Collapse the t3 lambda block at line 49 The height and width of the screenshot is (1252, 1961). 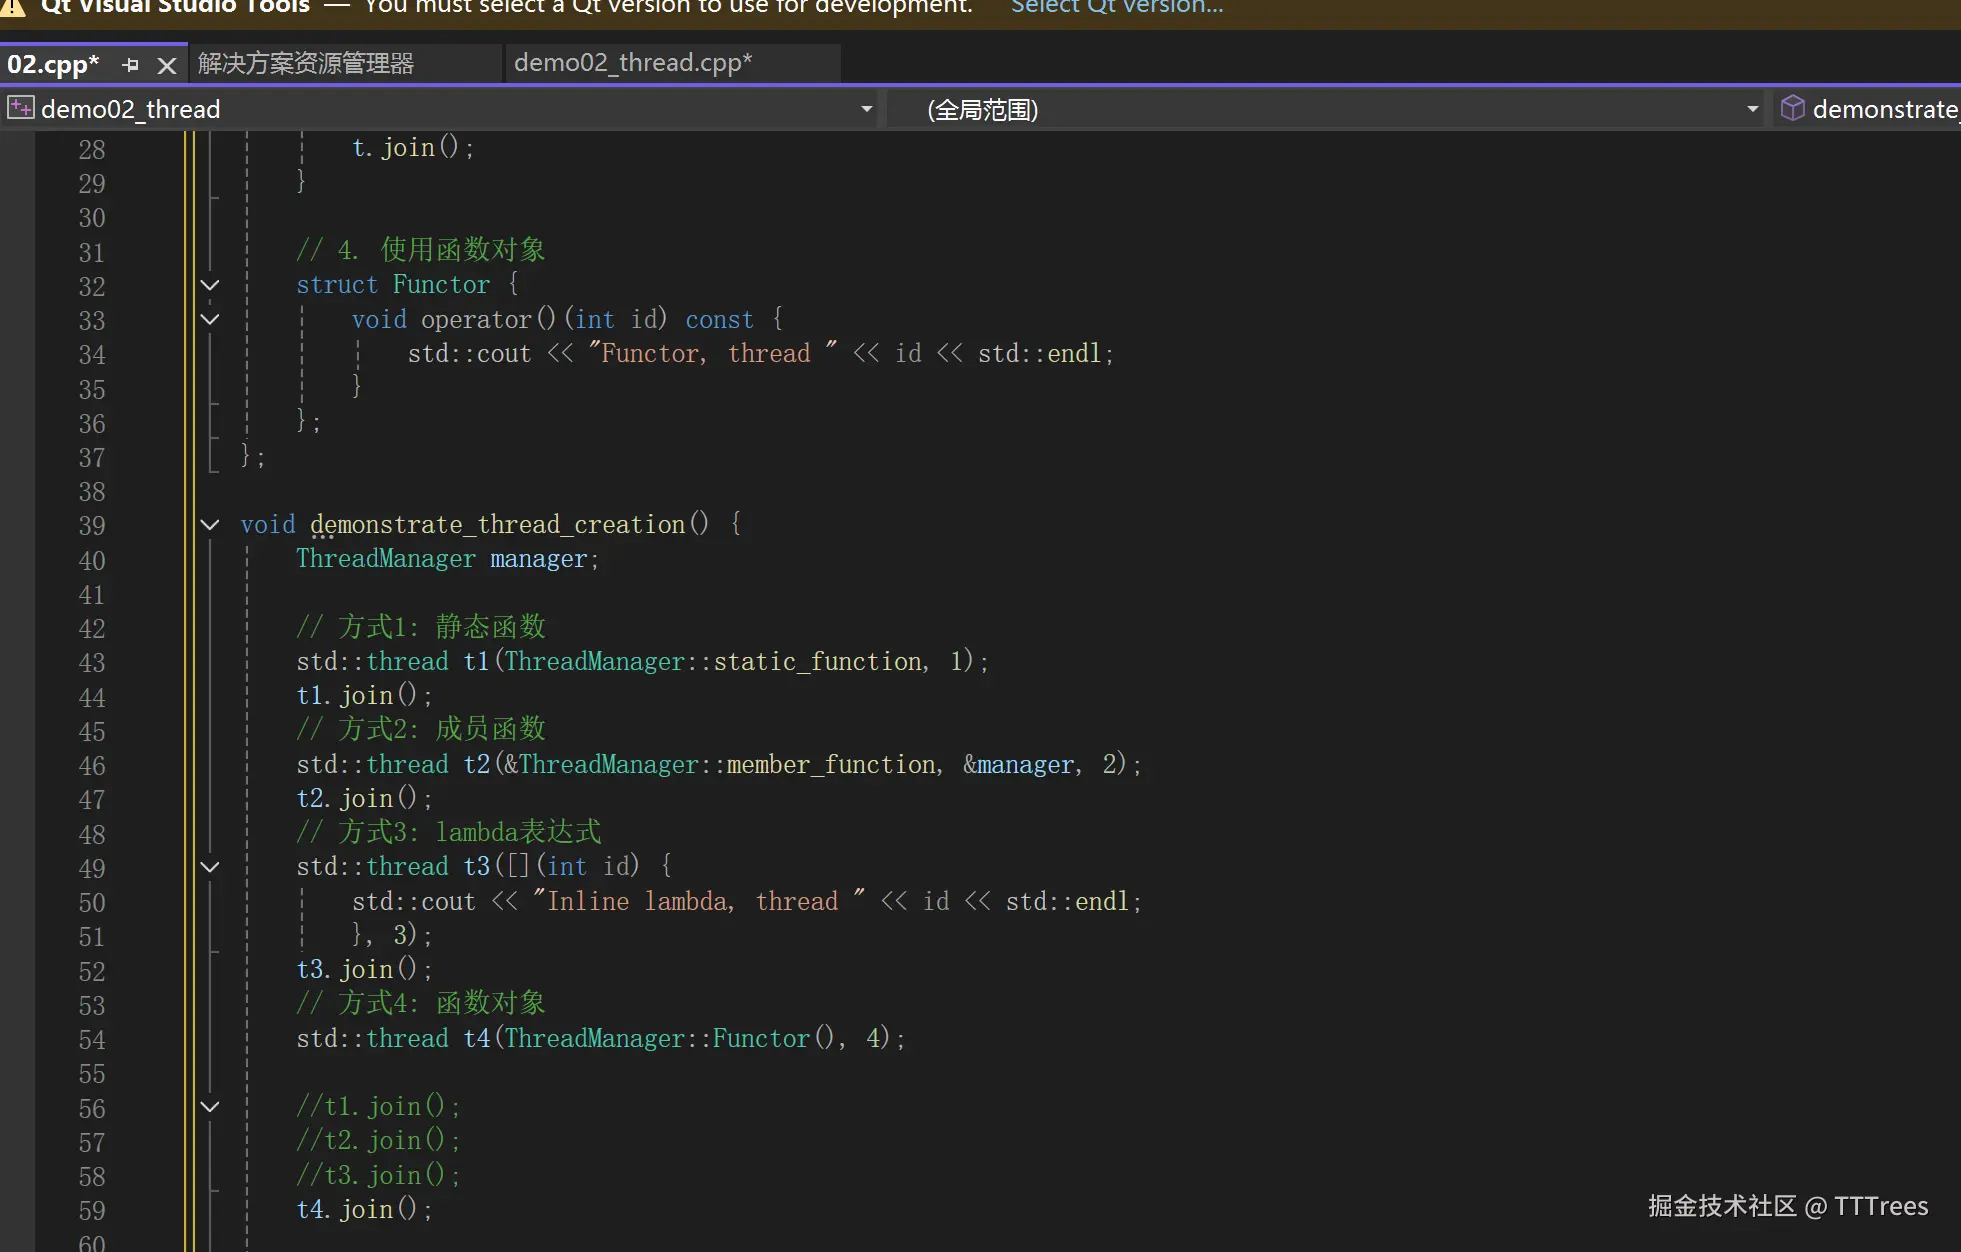(210, 867)
